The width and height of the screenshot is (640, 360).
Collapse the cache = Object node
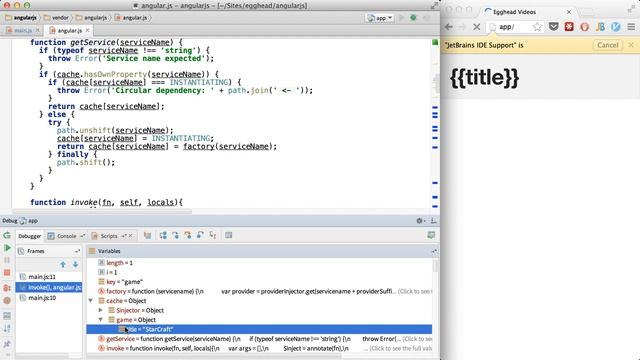point(91,301)
